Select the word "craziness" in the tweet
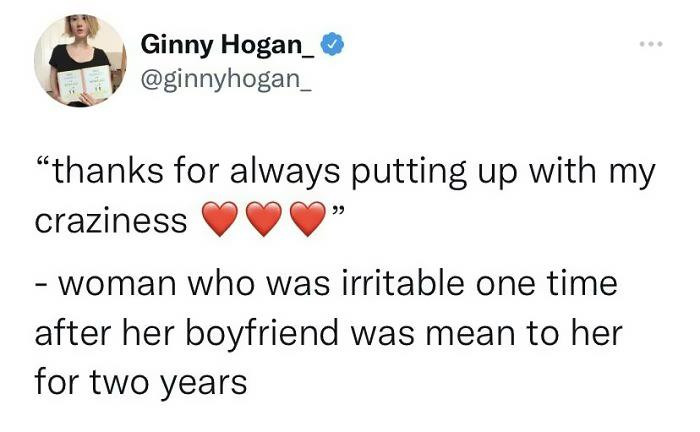Viewport: 700px width, 432px height. point(111,222)
